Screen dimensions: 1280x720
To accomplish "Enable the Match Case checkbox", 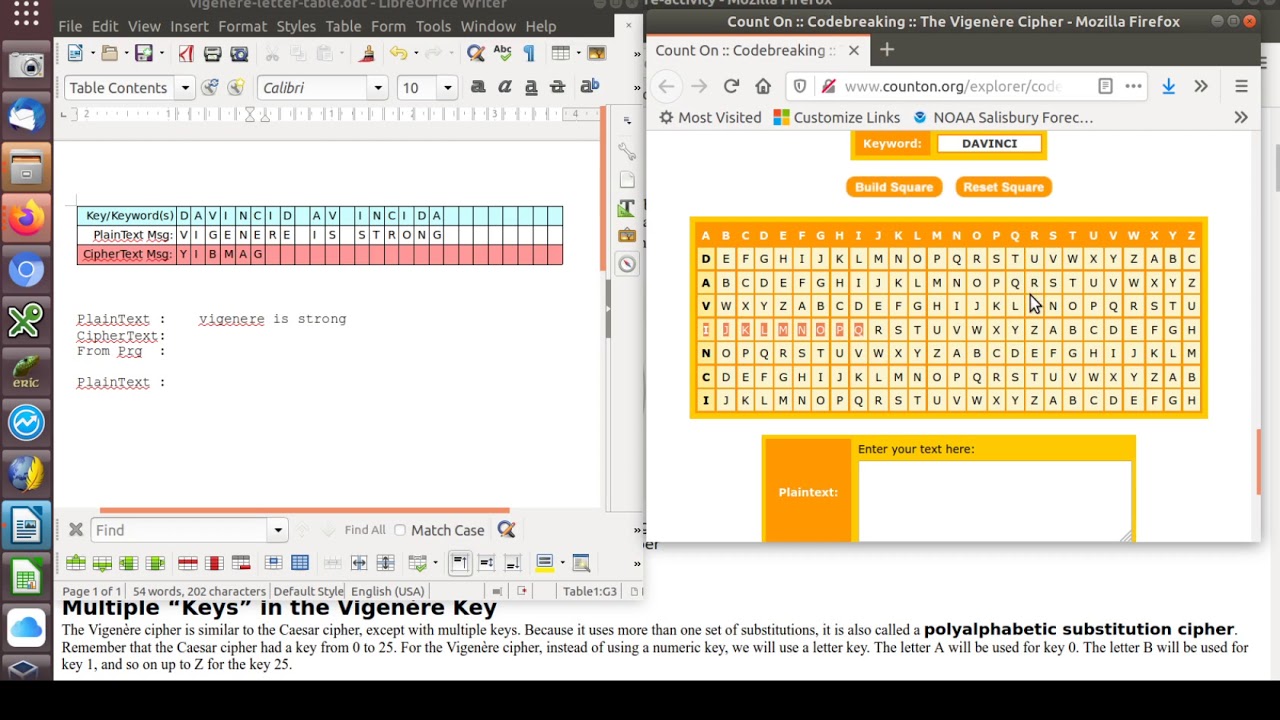I will 400,530.
